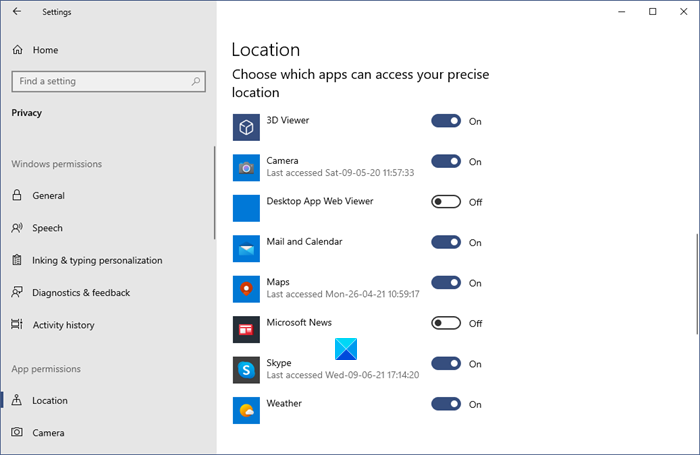The image size is (700, 455).
Task: Click the General lock icon
Action: 17,195
